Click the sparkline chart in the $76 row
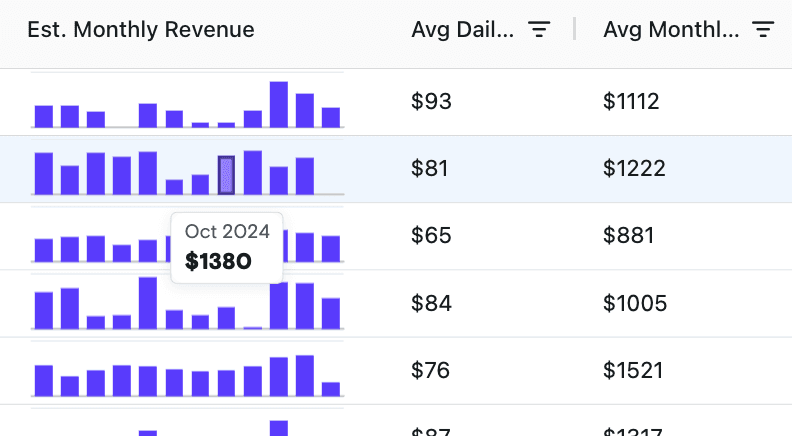Image resolution: width=792 pixels, height=436 pixels. click(x=187, y=372)
